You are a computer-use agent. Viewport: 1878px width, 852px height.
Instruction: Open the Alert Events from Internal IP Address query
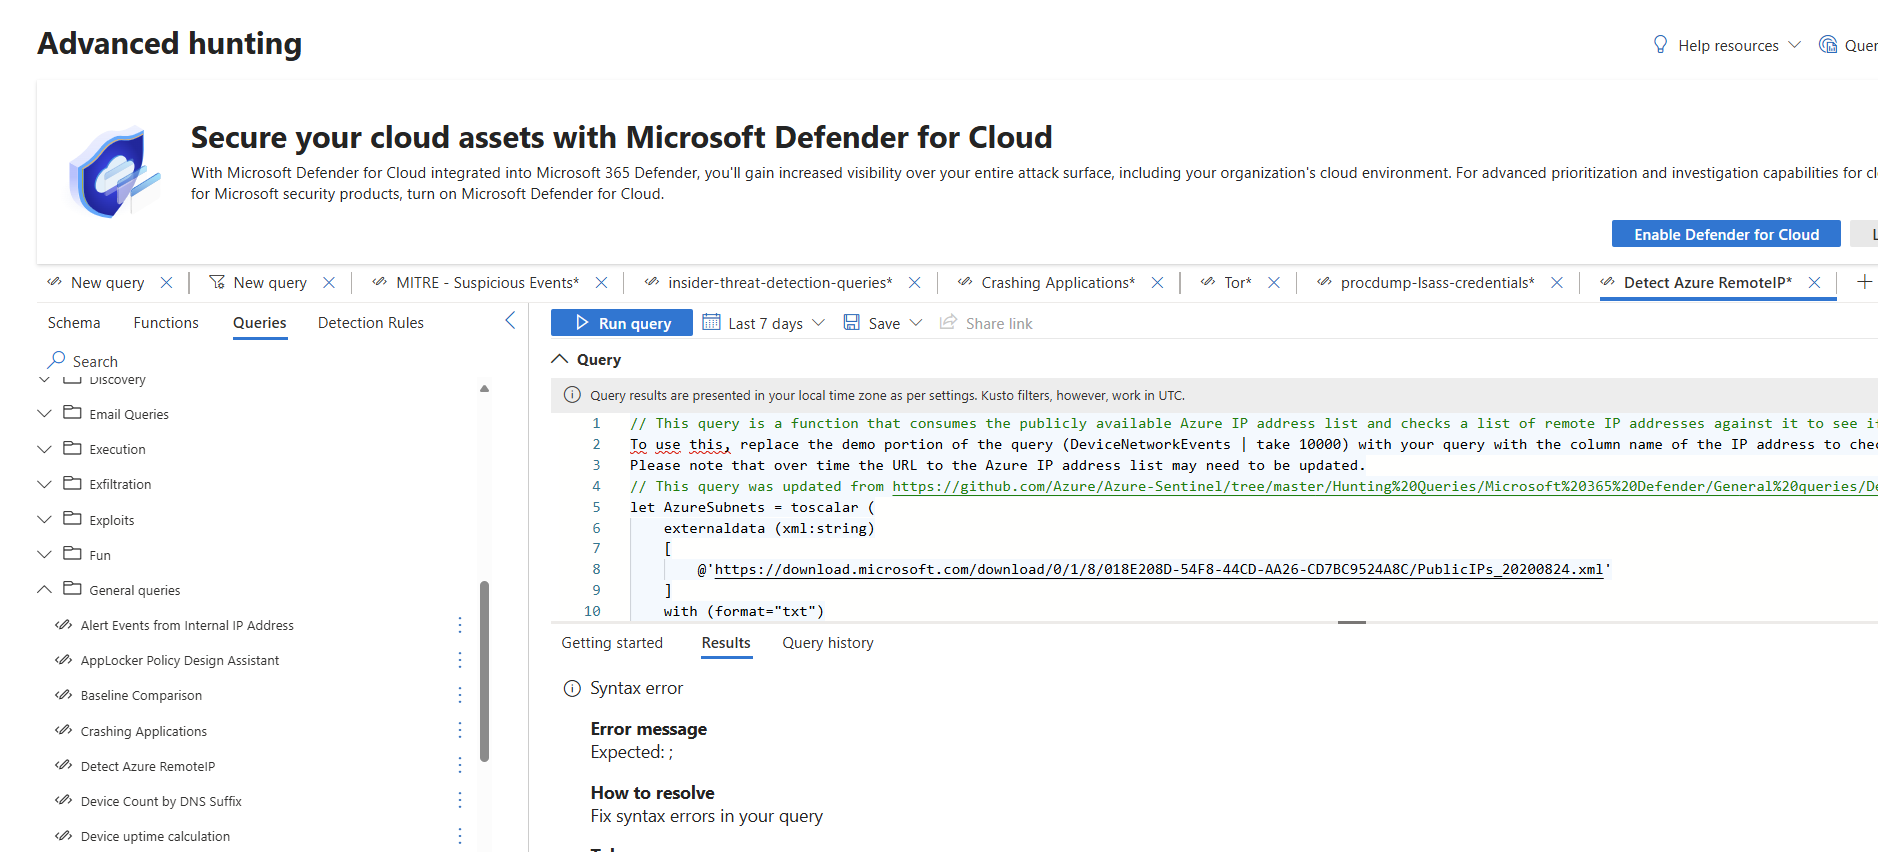tap(187, 625)
